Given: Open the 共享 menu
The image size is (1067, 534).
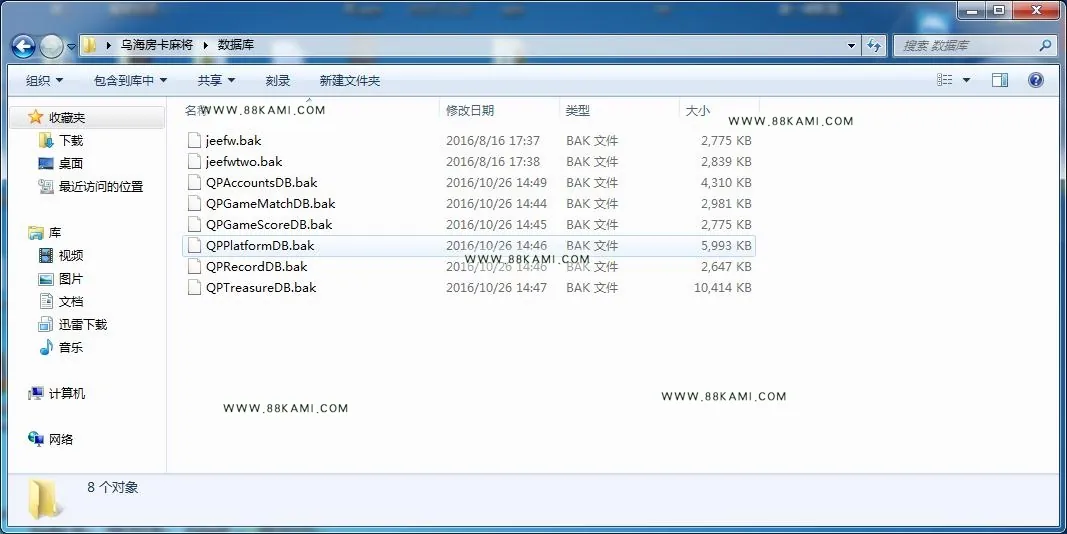Looking at the screenshot, I should [x=216, y=80].
